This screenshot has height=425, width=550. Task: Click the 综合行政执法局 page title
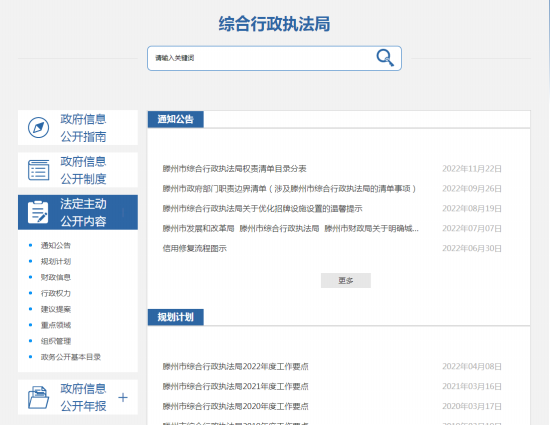click(x=274, y=24)
